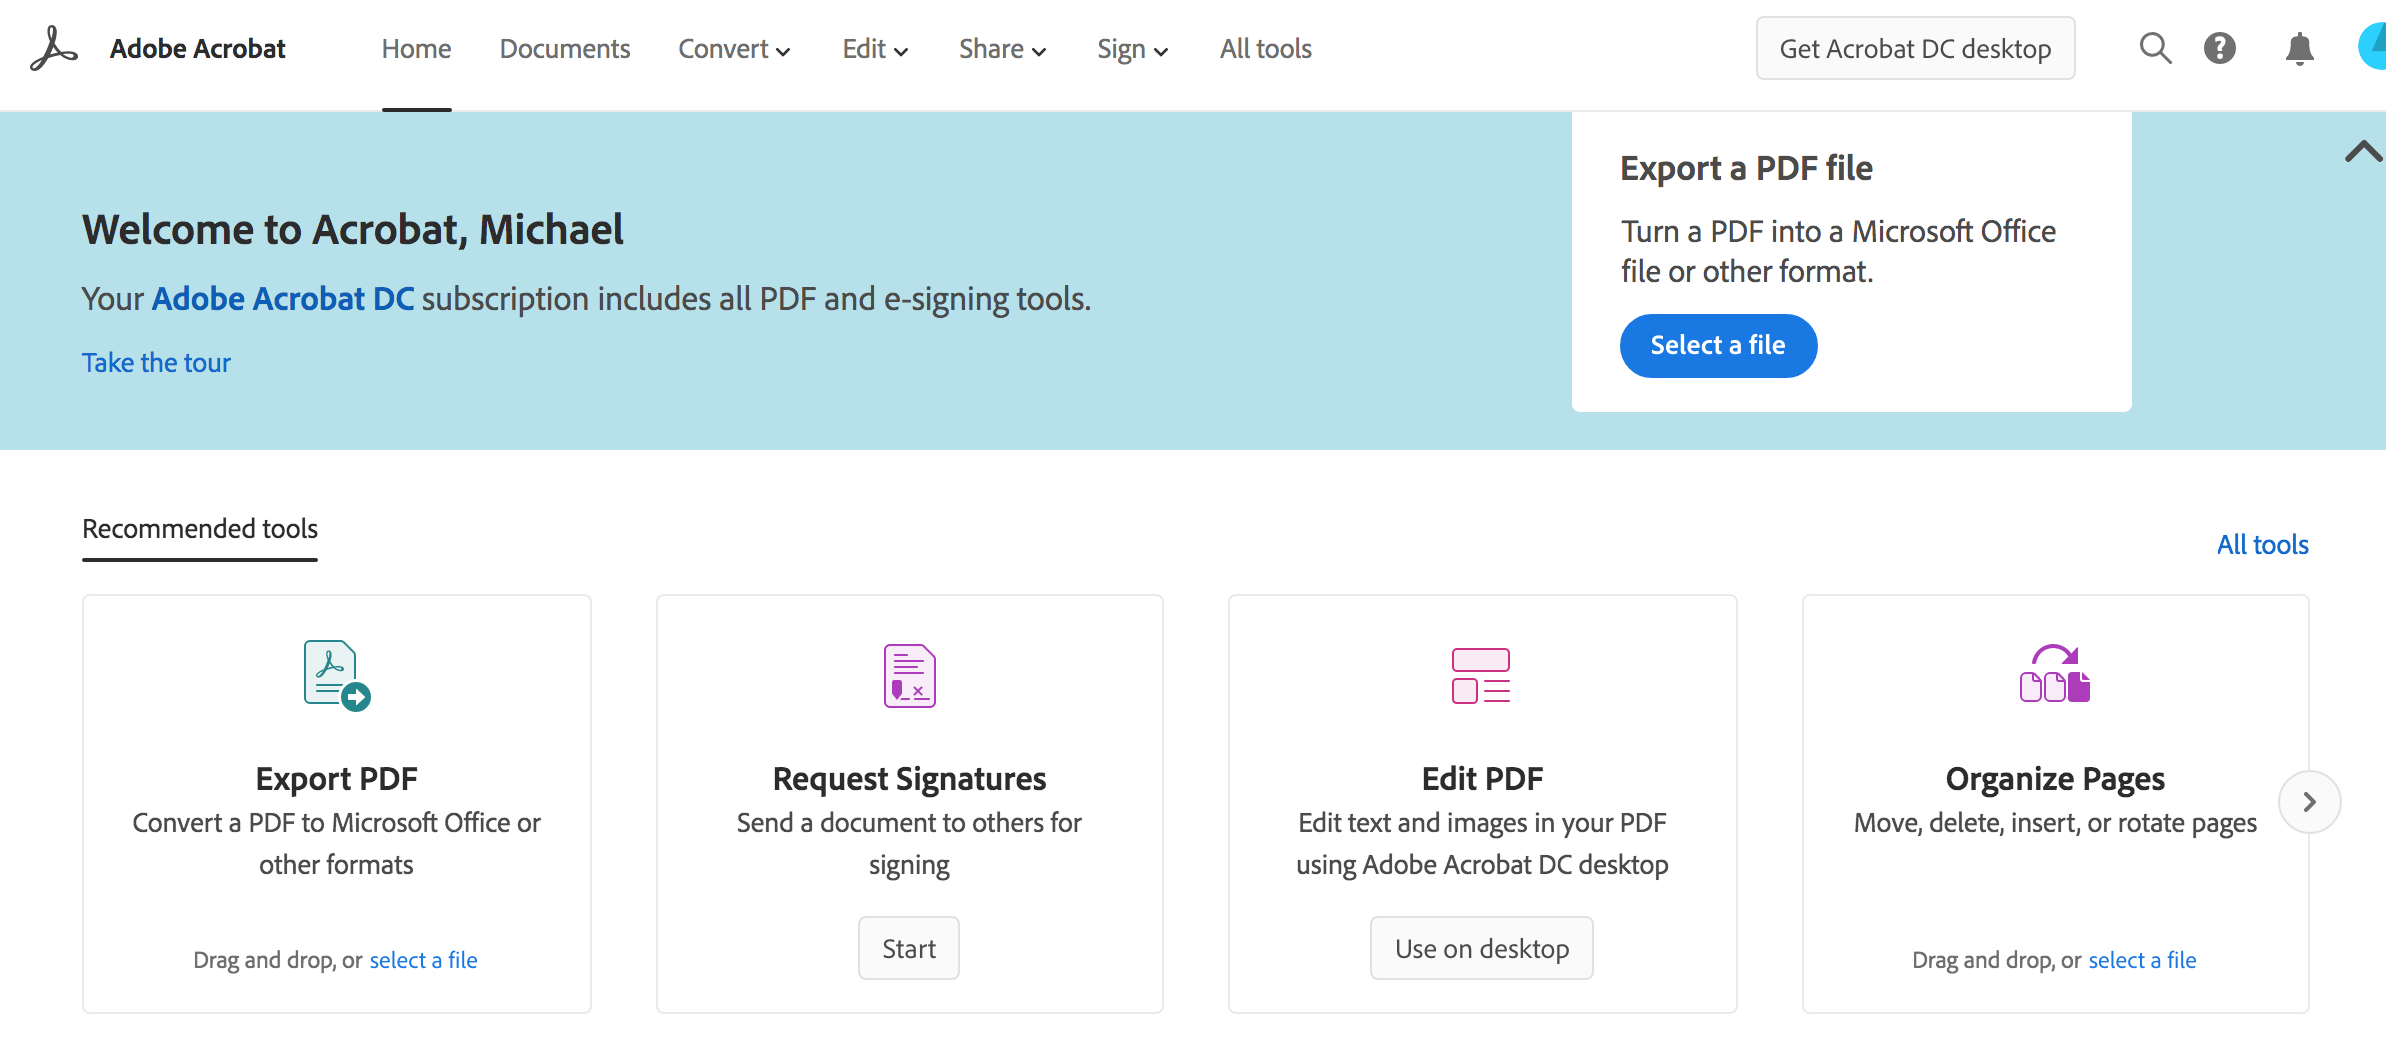
Task: Expand the Edit dropdown
Action: tap(873, 48)
